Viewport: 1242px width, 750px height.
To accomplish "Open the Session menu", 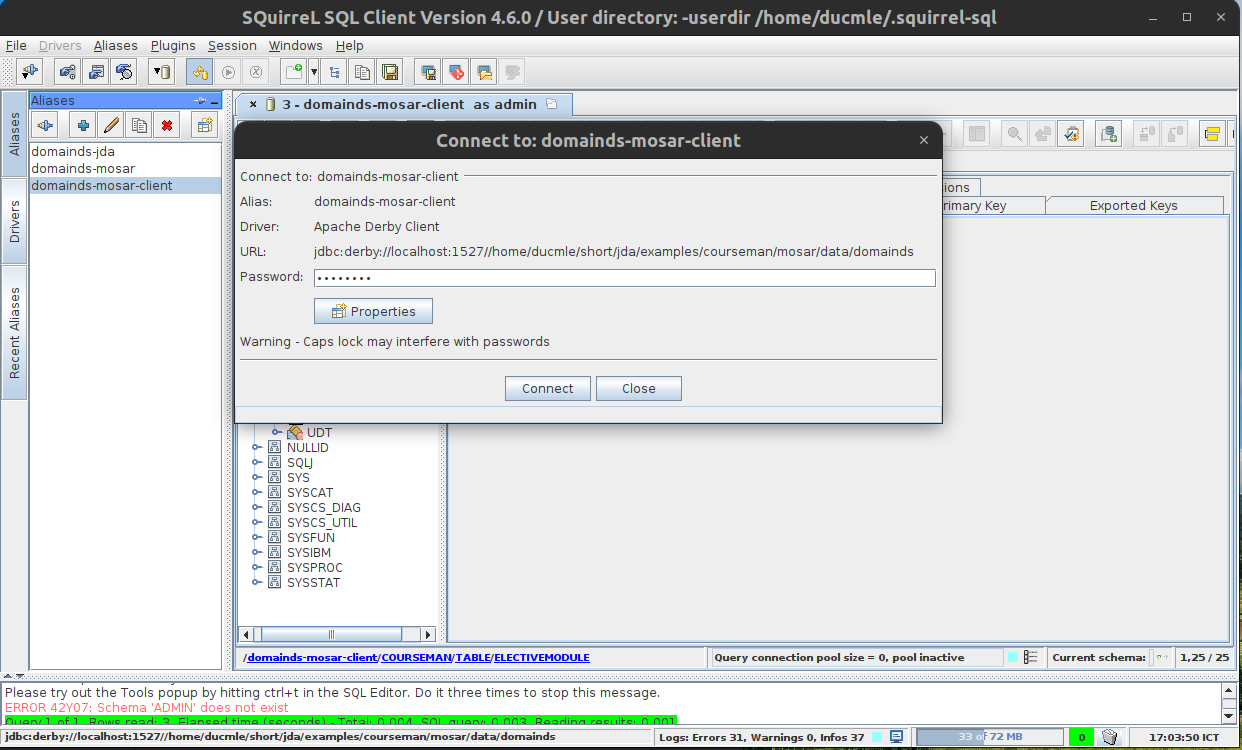I will click(x=232, y=46).
